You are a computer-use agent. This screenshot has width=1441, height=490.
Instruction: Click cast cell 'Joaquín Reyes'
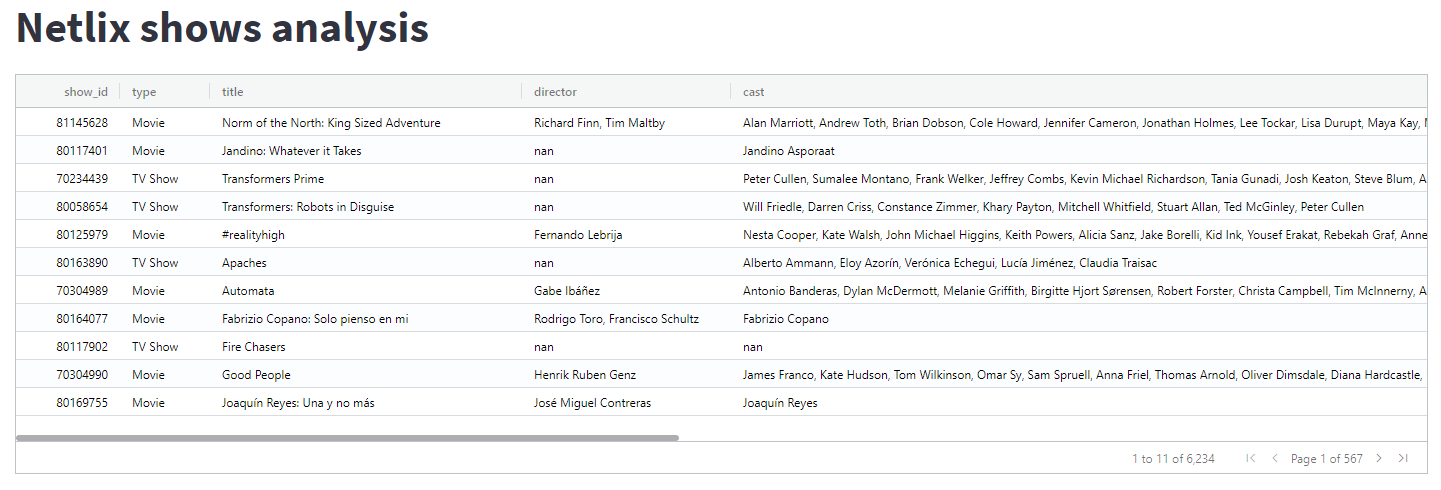pyautogui.click(x=780, y=403)
